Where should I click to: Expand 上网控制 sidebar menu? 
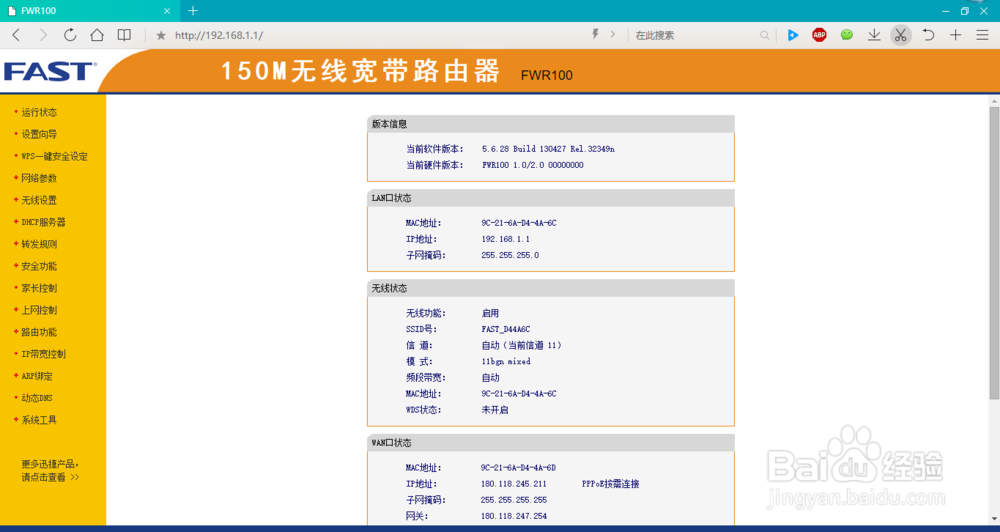tap(39, 310)
